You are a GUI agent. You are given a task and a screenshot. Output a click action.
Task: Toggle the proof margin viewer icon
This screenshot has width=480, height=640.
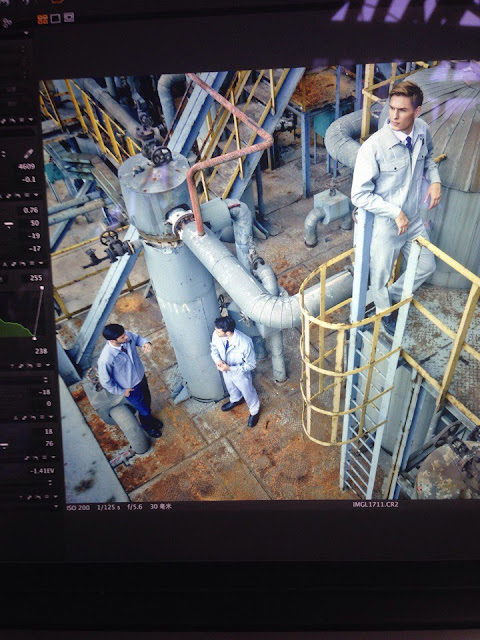pyautogui.click(x=69, y=17)
